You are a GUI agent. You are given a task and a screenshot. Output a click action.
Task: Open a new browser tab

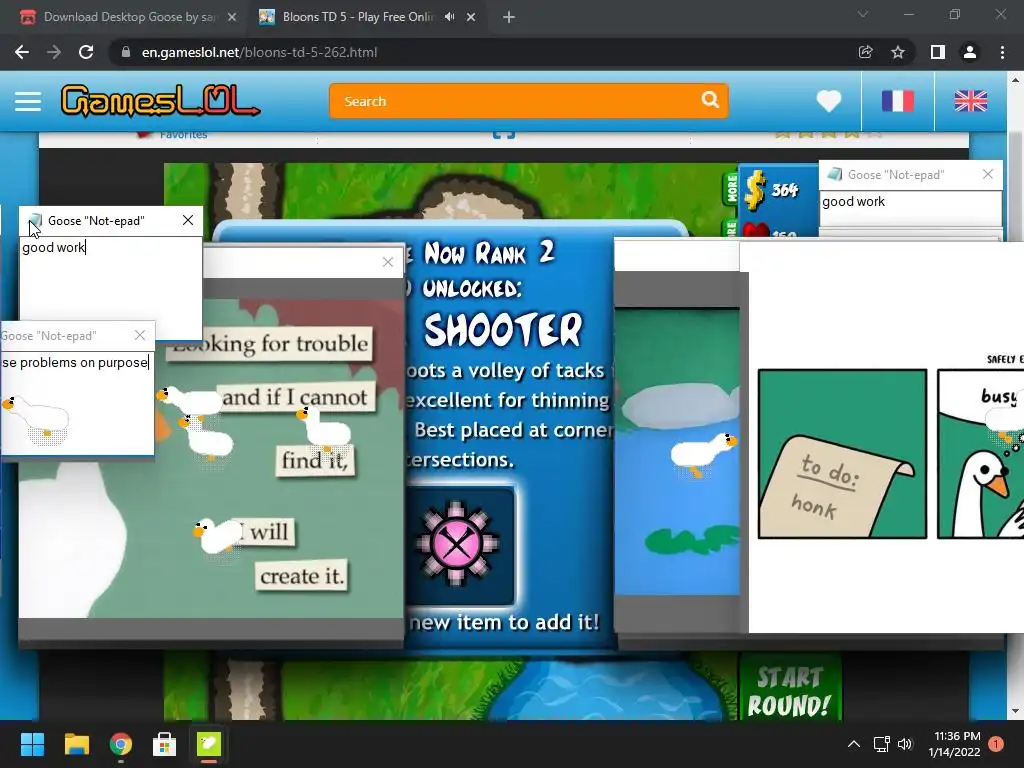click(509, 17)
